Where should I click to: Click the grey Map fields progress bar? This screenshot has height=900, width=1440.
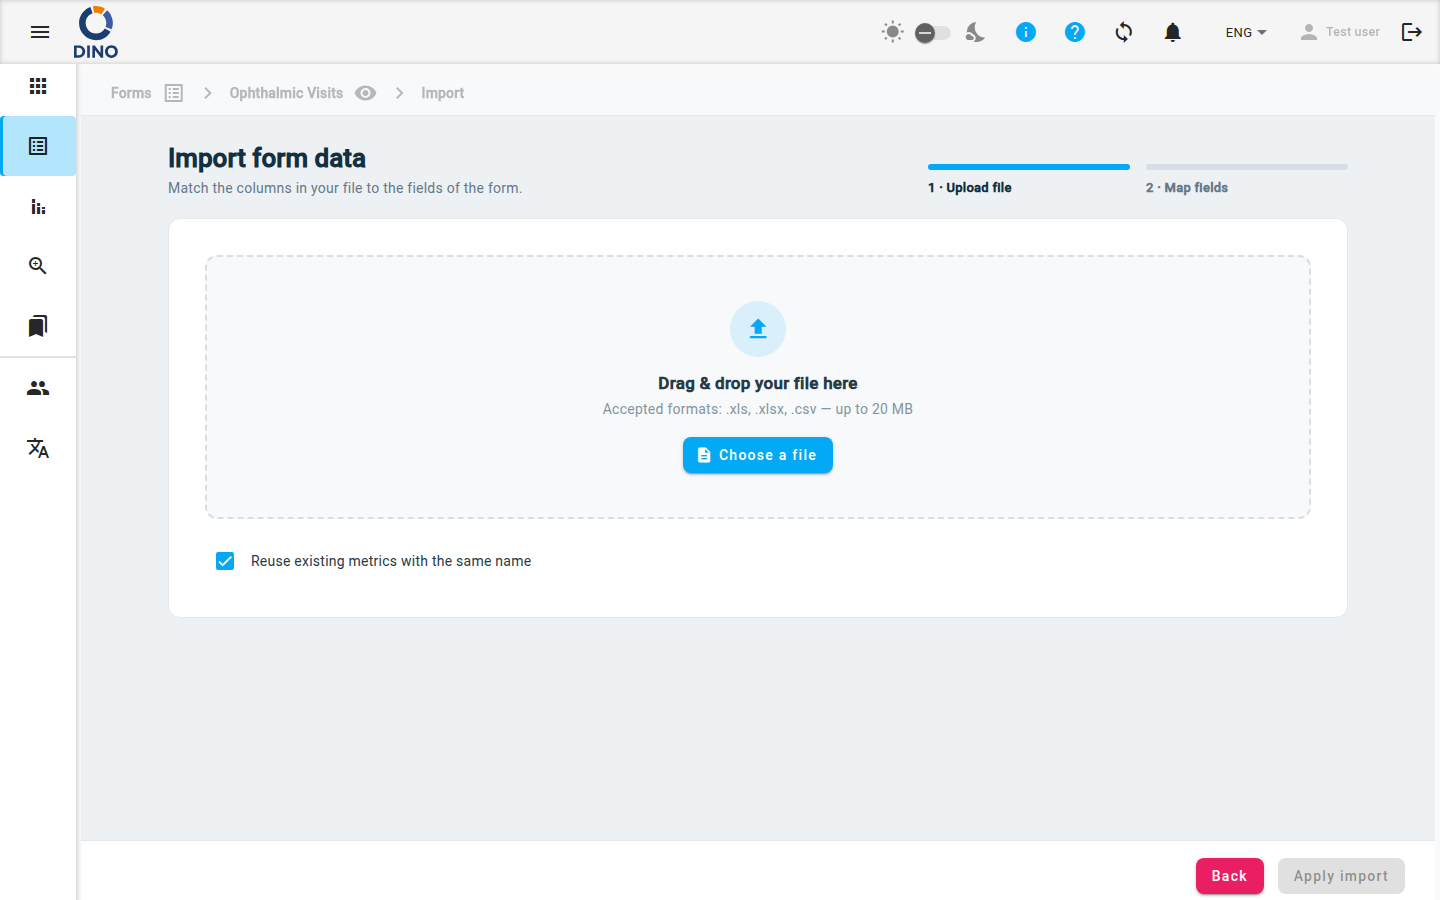pos(1247,167)
